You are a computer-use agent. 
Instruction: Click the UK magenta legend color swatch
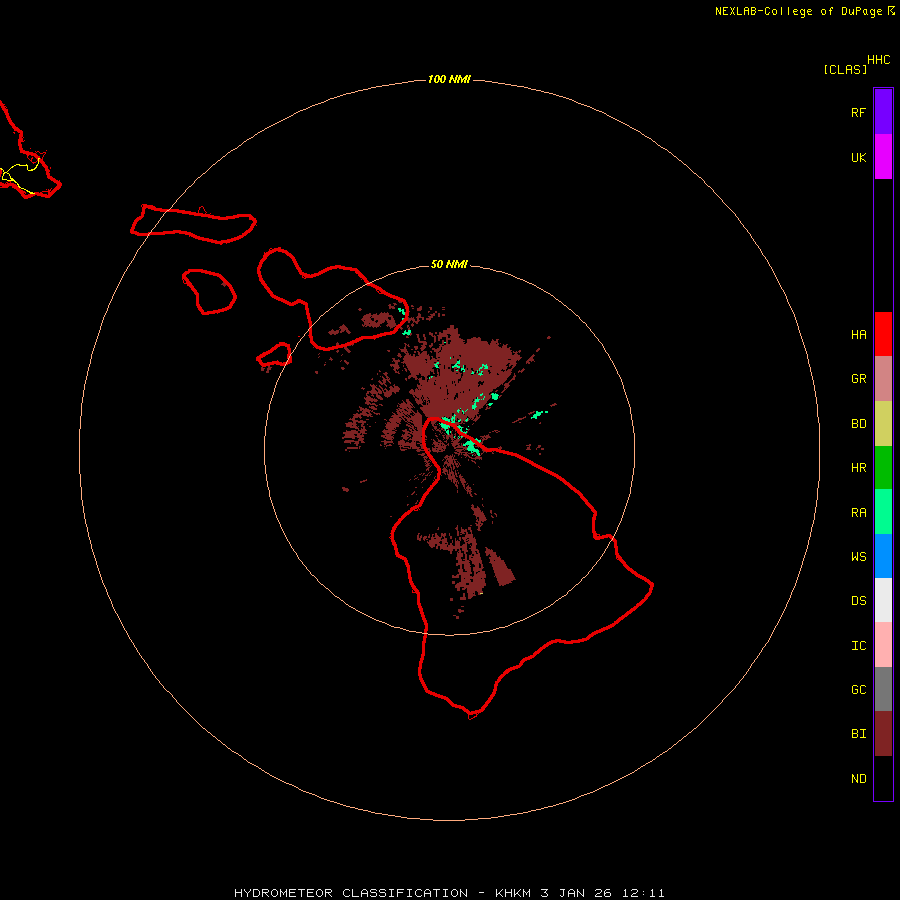[883, 157]
